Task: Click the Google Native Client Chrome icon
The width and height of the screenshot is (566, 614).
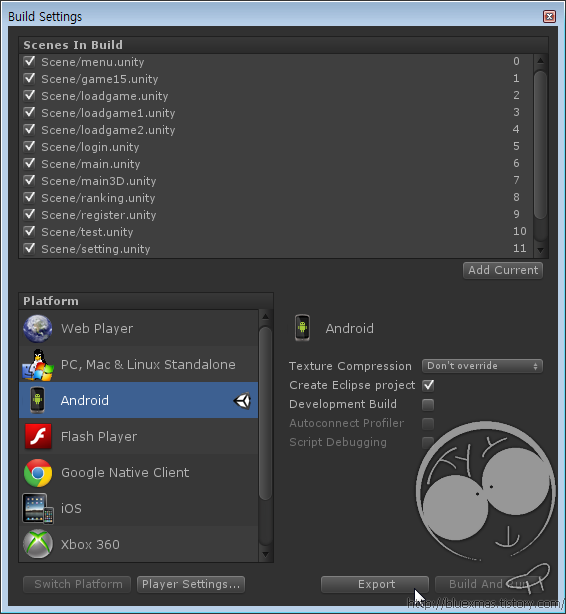Action: coord(38,473)
